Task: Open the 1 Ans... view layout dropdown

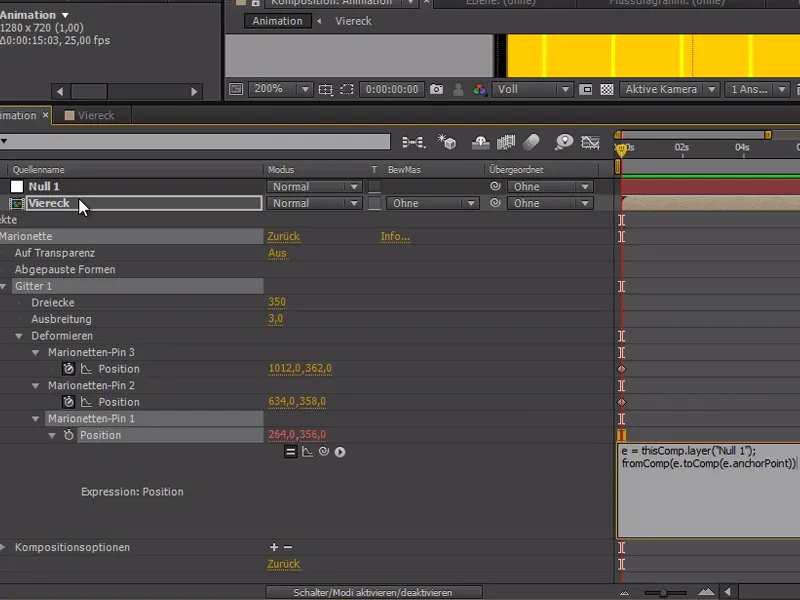Action: point(758,89)
